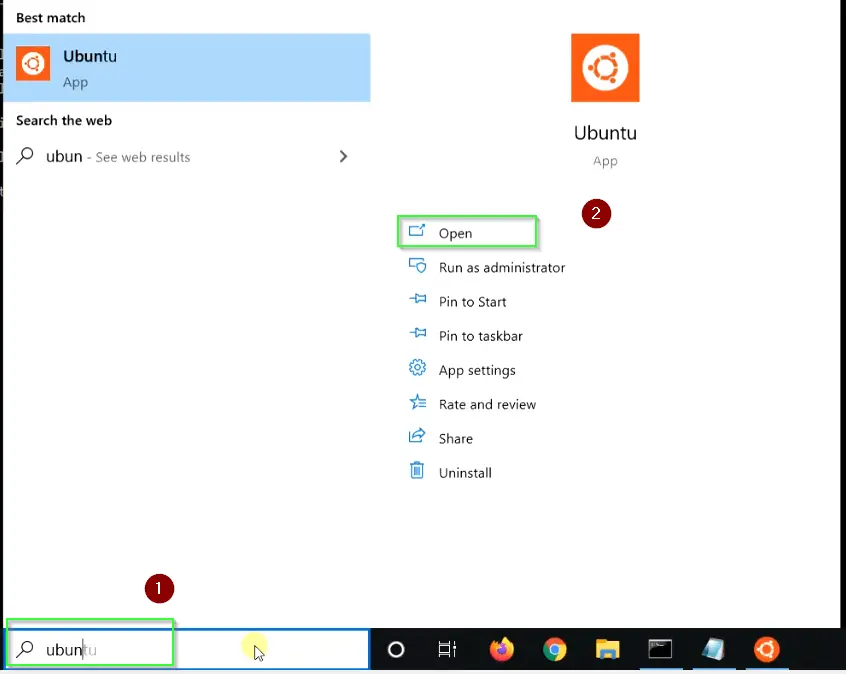846x674 pixels.
Task: Open Ubuntu icon on the taskbar
Action: [x=766, y=649]
